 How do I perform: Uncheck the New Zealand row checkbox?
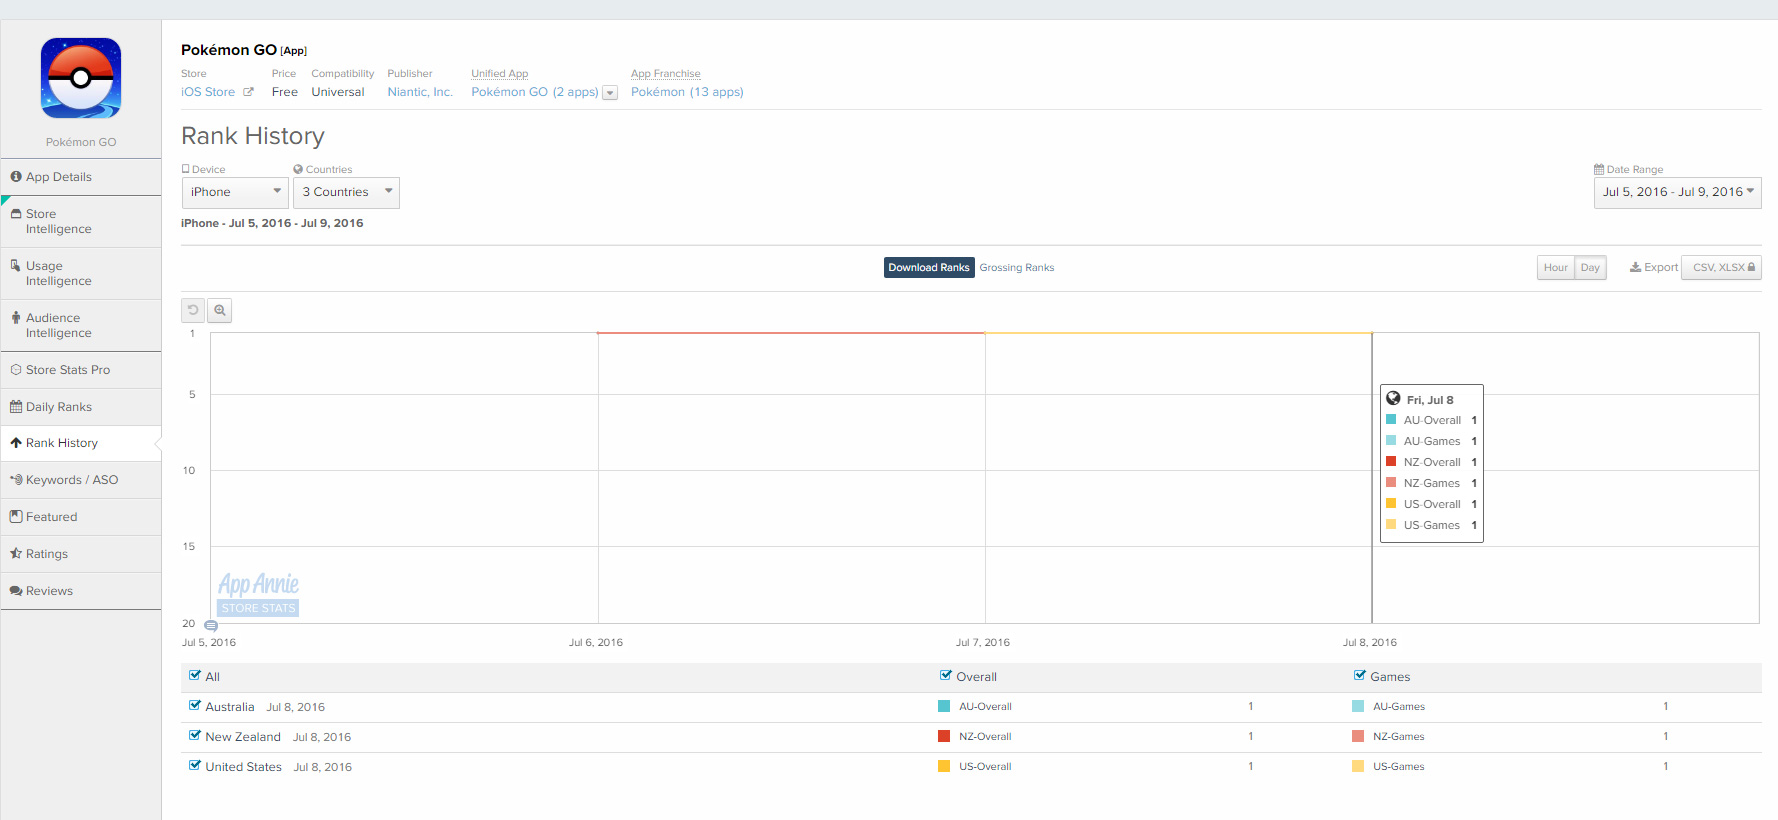pyautogui.click(x=195, y=736)
